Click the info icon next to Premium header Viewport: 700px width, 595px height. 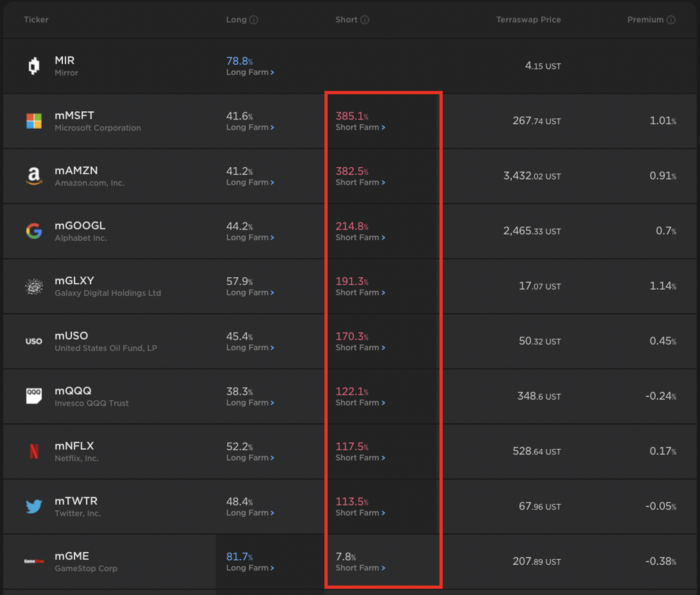pos(671,20)
